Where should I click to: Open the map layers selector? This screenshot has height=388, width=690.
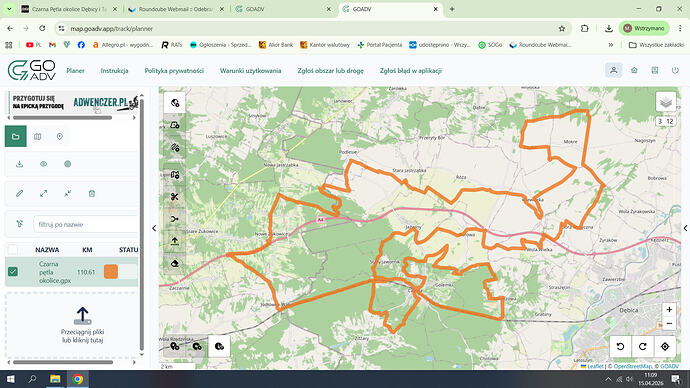pyautogui.click(x=666, y=102)
